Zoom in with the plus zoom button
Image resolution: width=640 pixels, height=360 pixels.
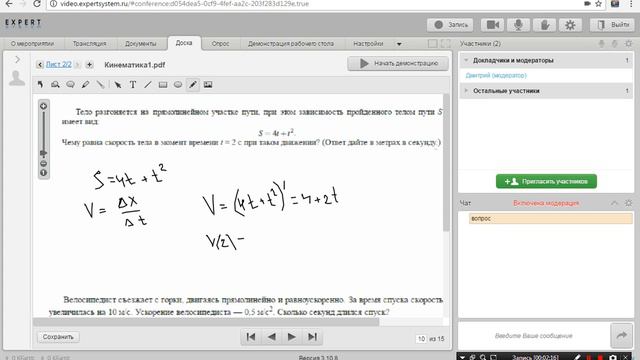[43, 106]
